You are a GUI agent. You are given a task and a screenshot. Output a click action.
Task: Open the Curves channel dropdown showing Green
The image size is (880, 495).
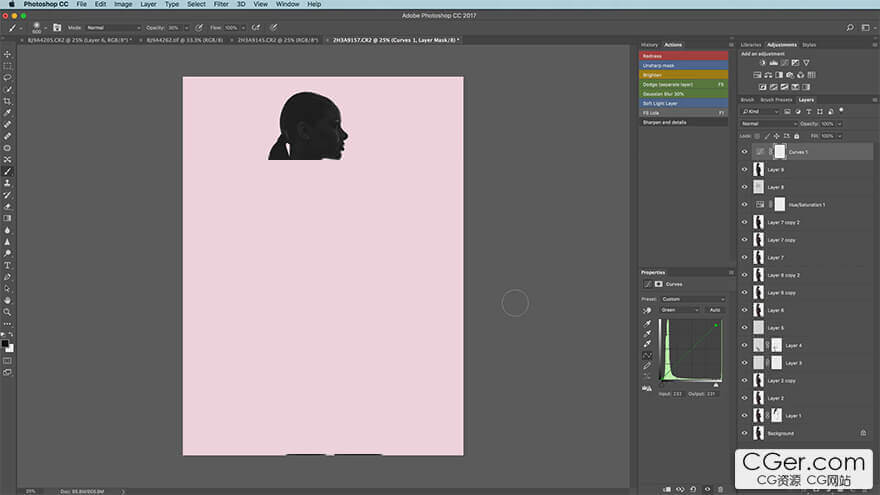pos(679,310)
